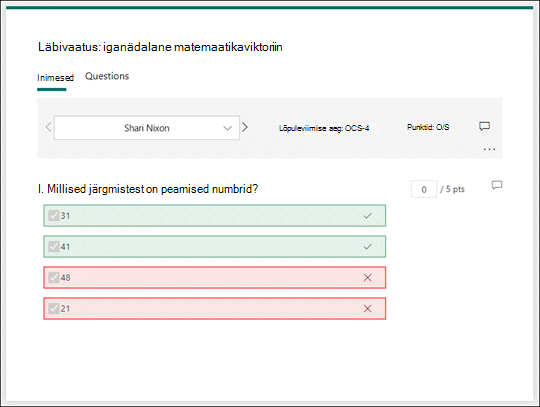Go to previous respondent arrow

pyautogui.click(x=48, y=127)
